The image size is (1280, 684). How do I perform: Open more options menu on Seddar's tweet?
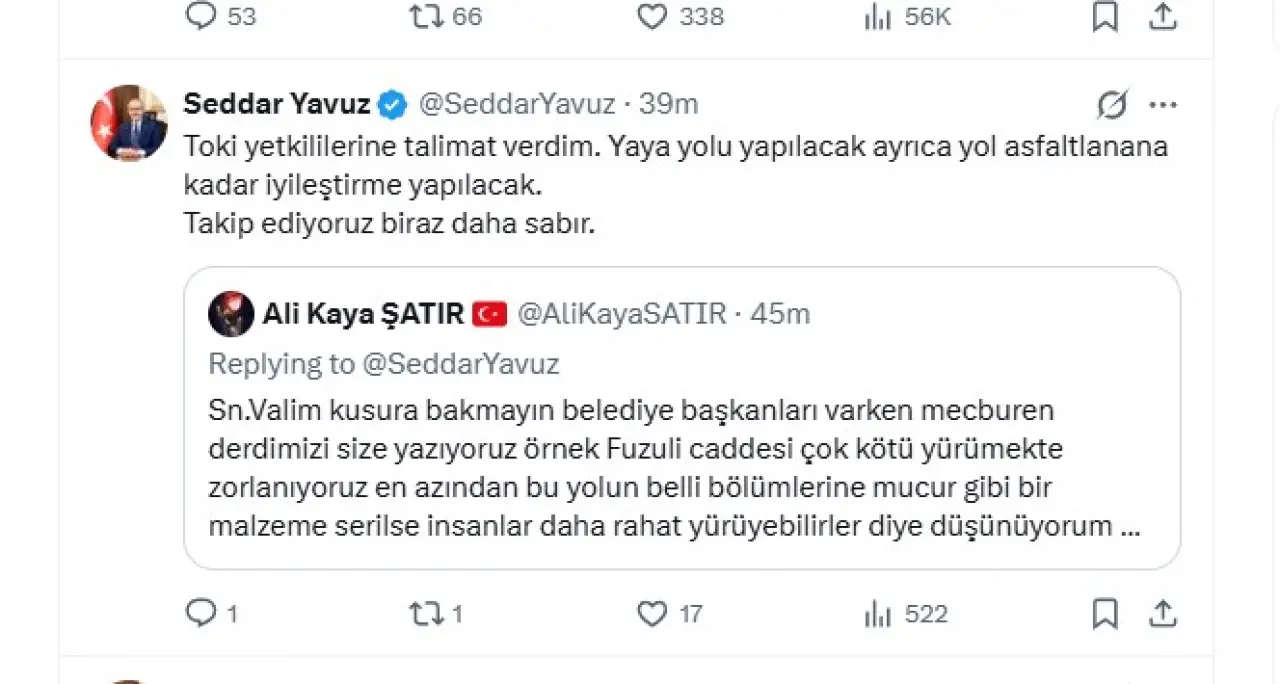pyautogui.click(x=1163, y=103)
